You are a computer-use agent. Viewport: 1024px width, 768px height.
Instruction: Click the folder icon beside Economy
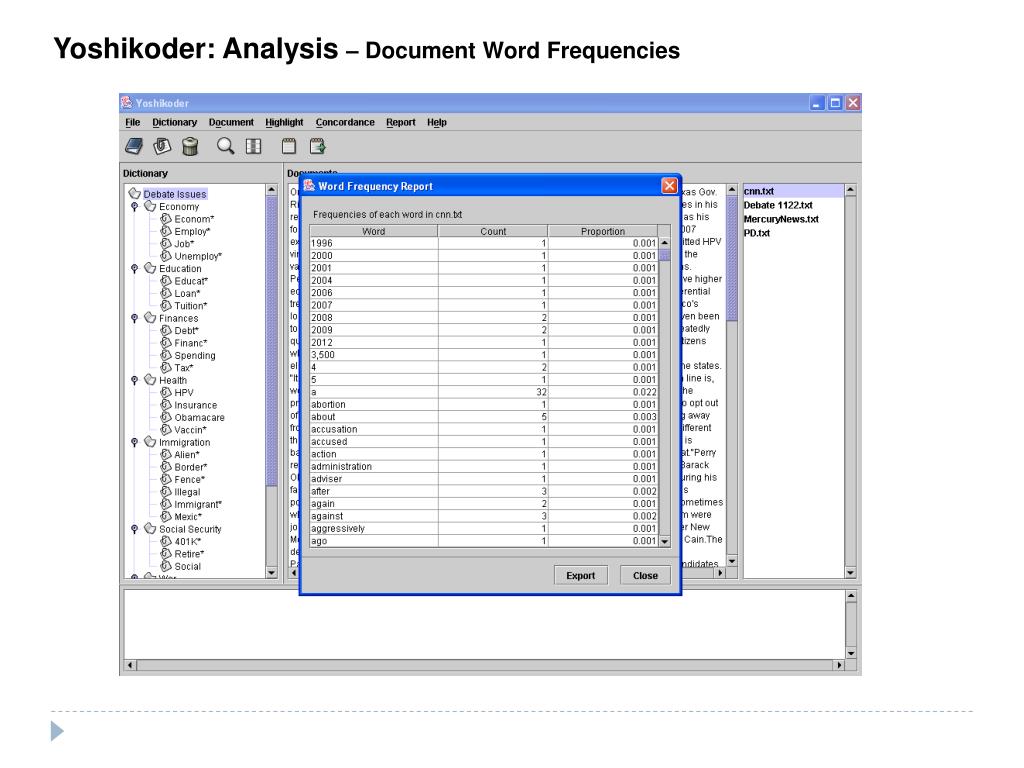pyautogui.click(x=150, y=206)
